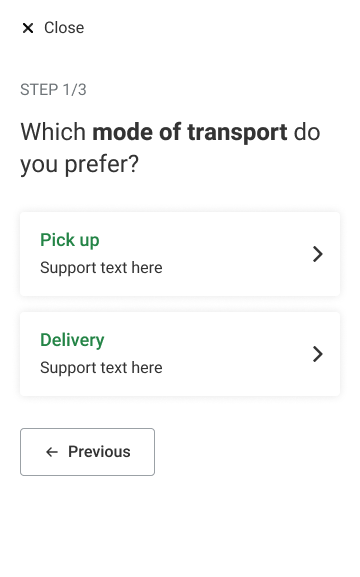Image resolution: width=360 pixels, height=577 pixels.
Task: Click the word STEP in step indicator
Action: (x=39, y=90)
